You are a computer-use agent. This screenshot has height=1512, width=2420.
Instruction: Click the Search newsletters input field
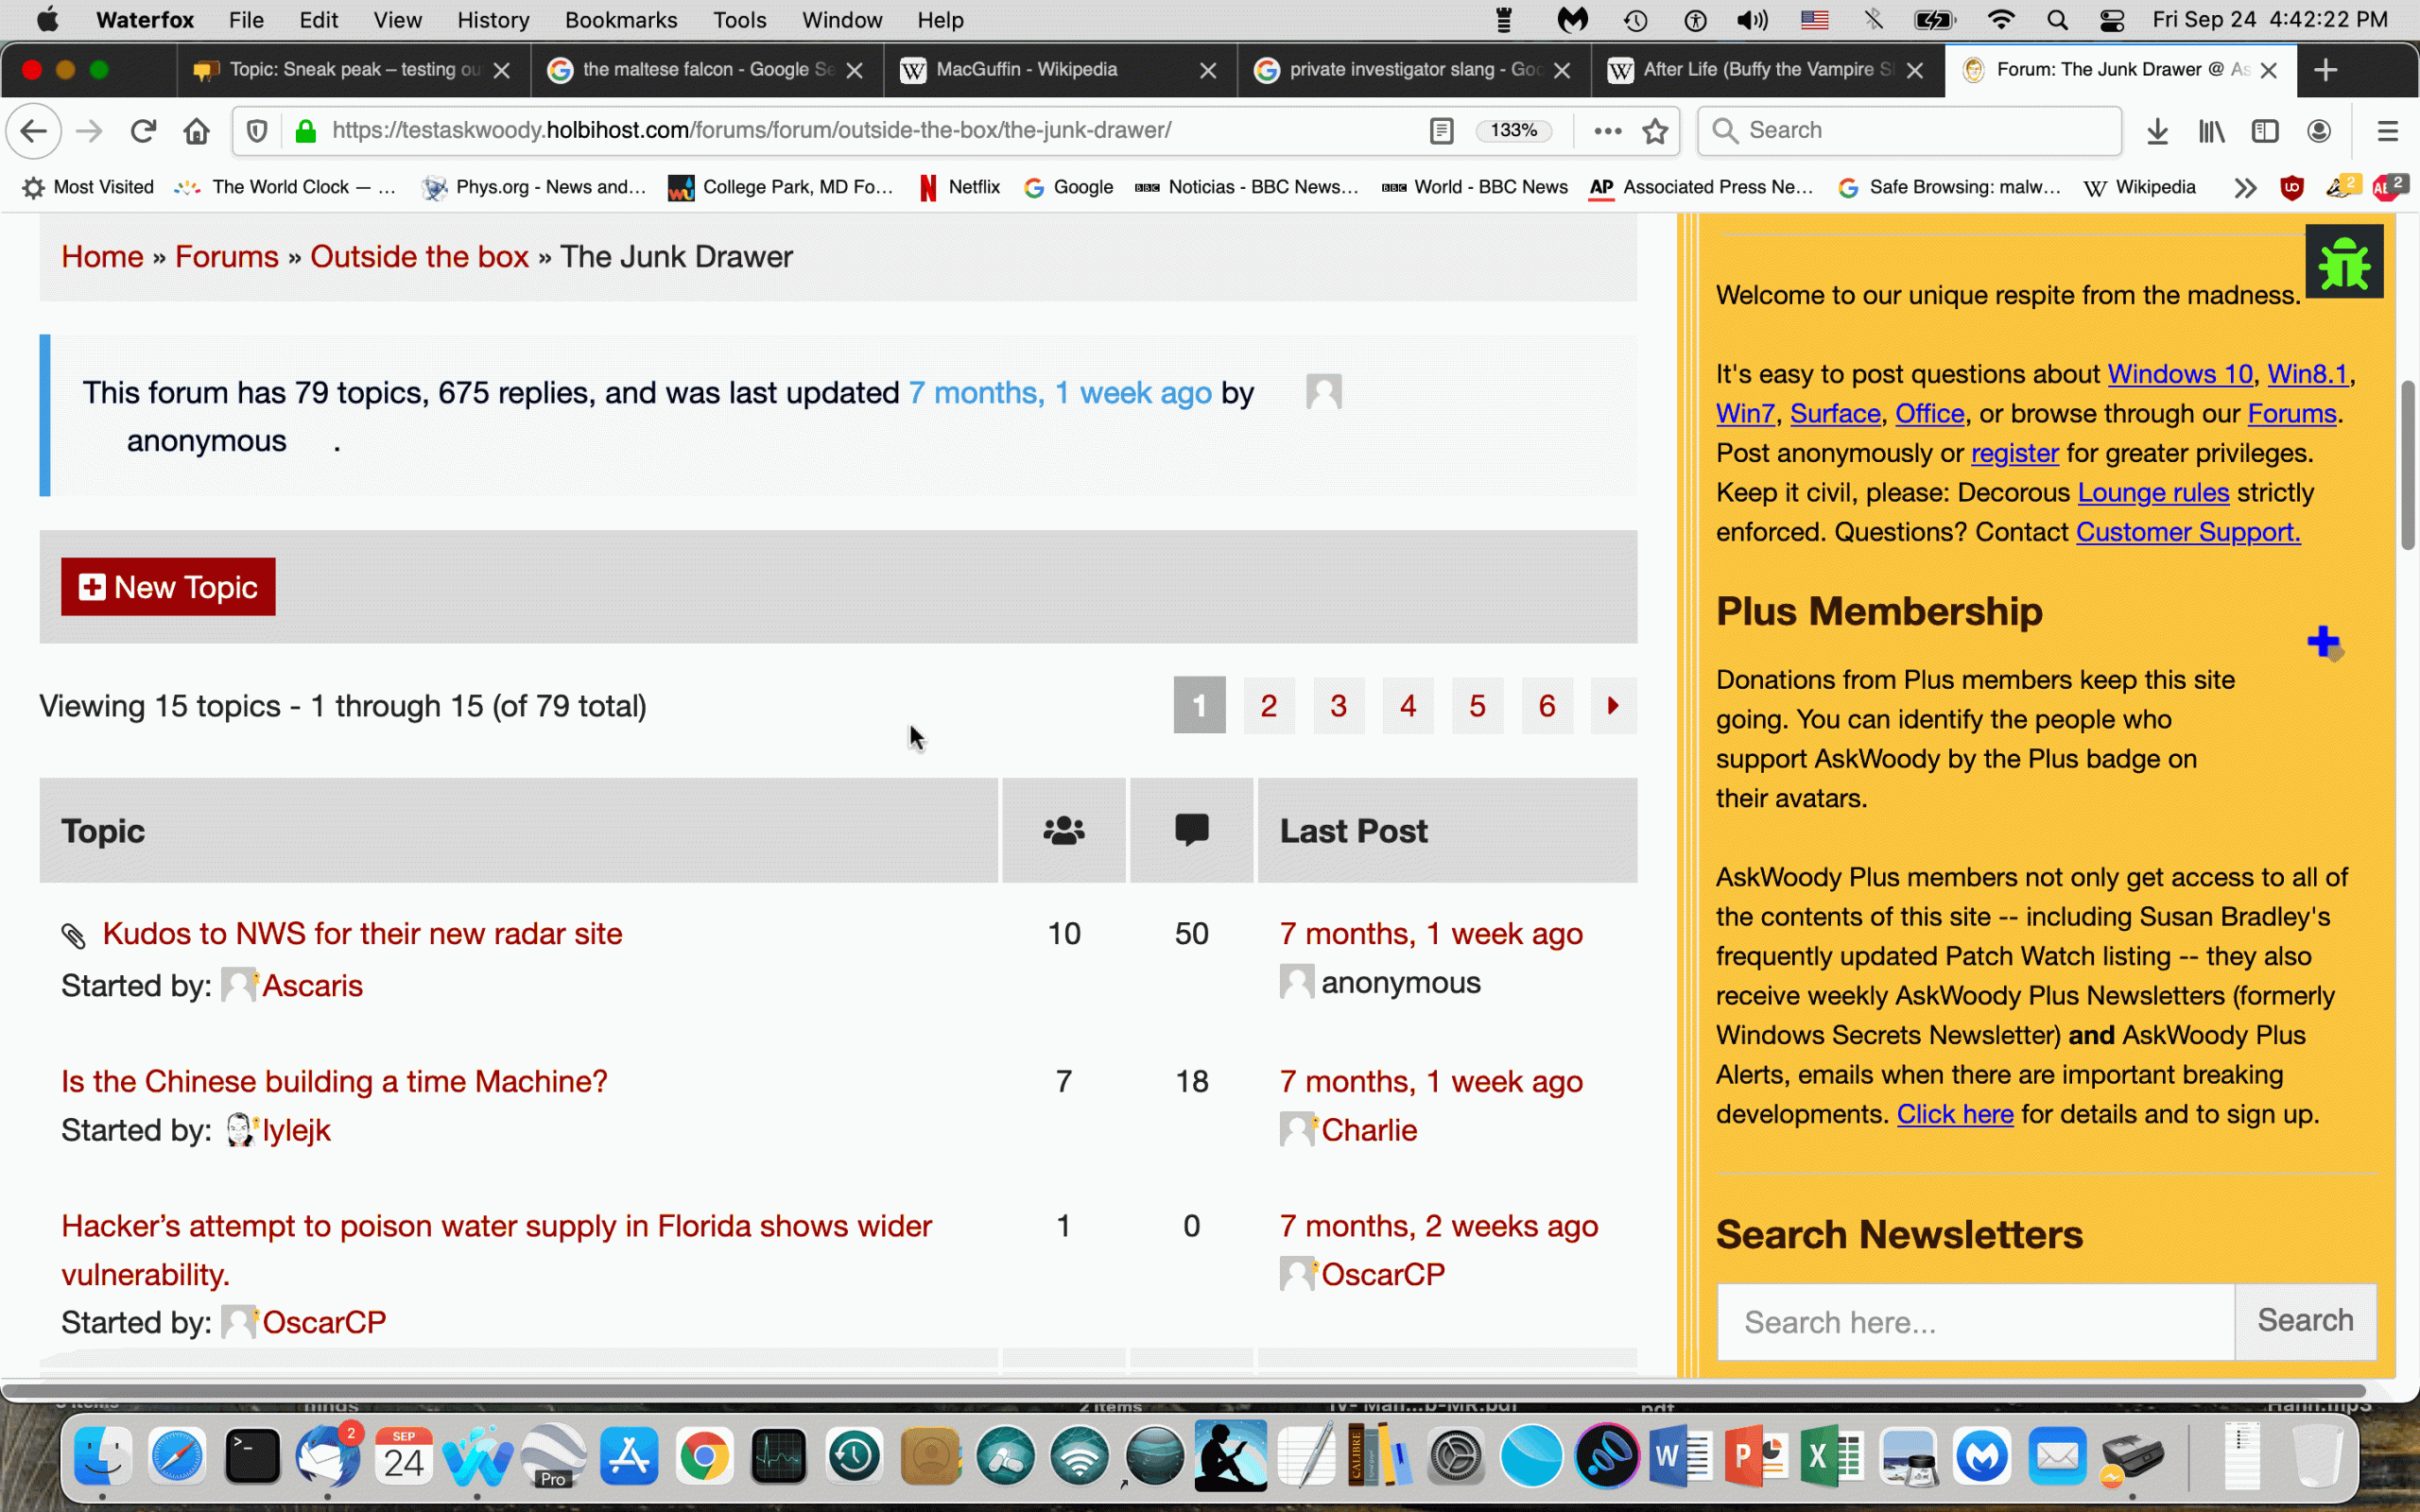point(1975,1322)
